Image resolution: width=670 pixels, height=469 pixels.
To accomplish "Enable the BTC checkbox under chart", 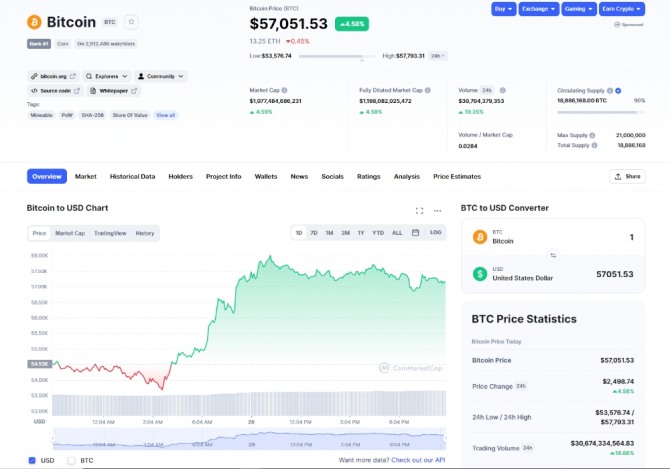I will (x=71, y=460).
